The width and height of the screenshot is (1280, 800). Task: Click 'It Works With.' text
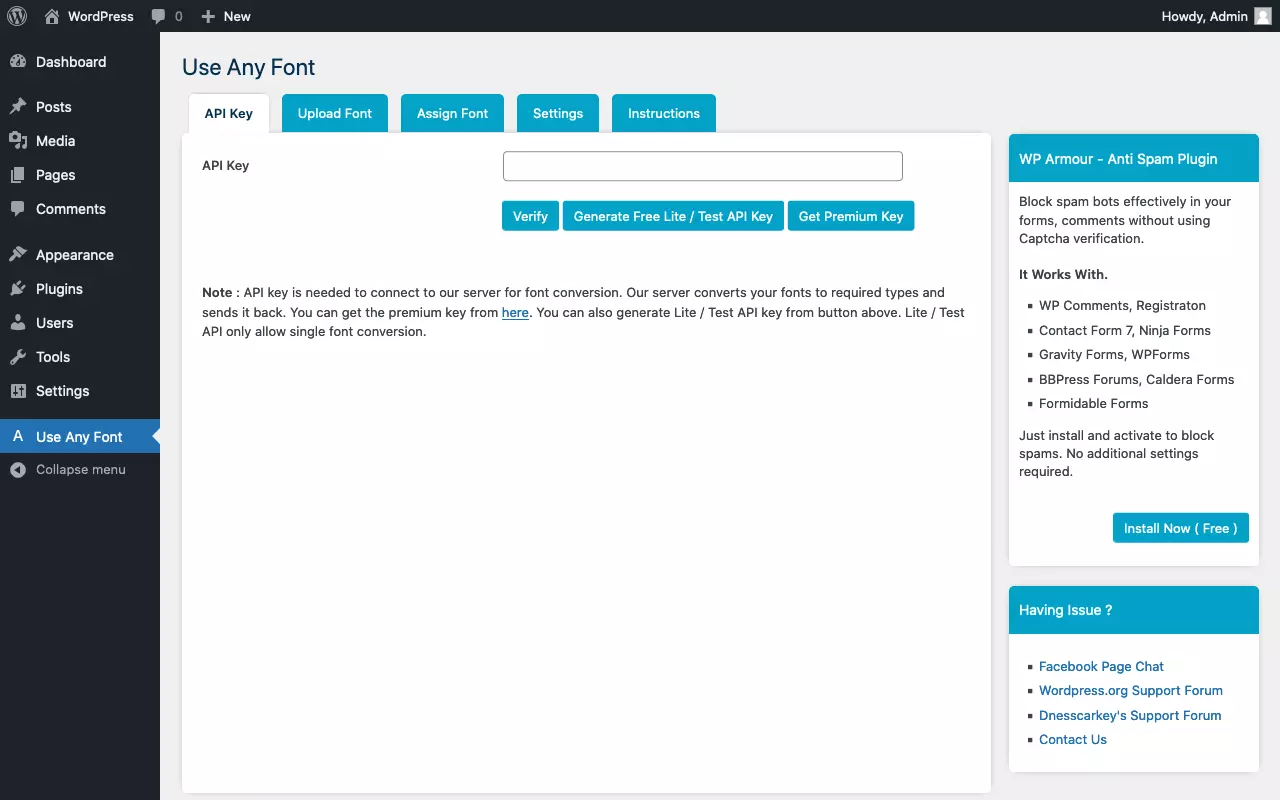click(x=1063, y=274)
